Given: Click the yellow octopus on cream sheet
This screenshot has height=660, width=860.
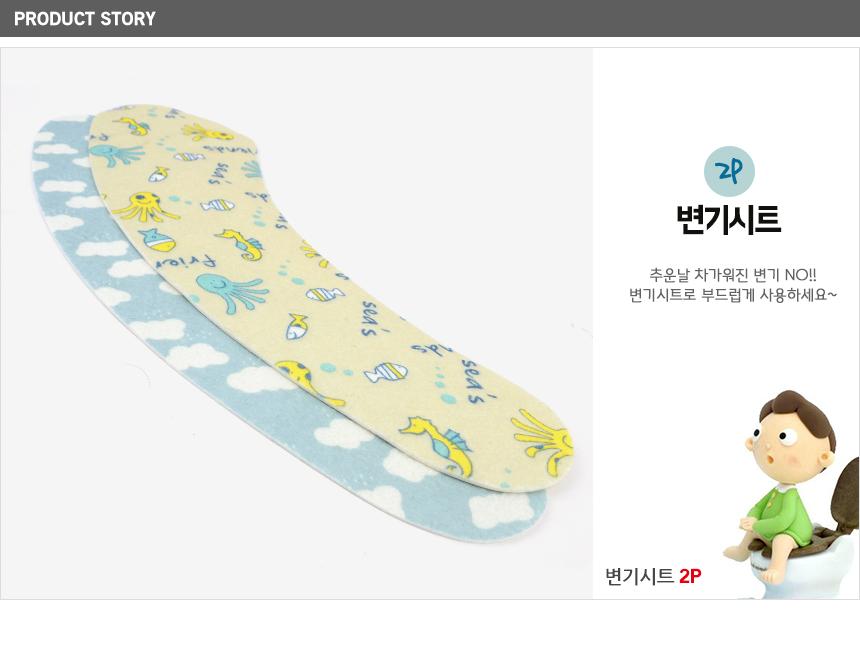Looking at the screenshot, I should [x=144, y=207].
